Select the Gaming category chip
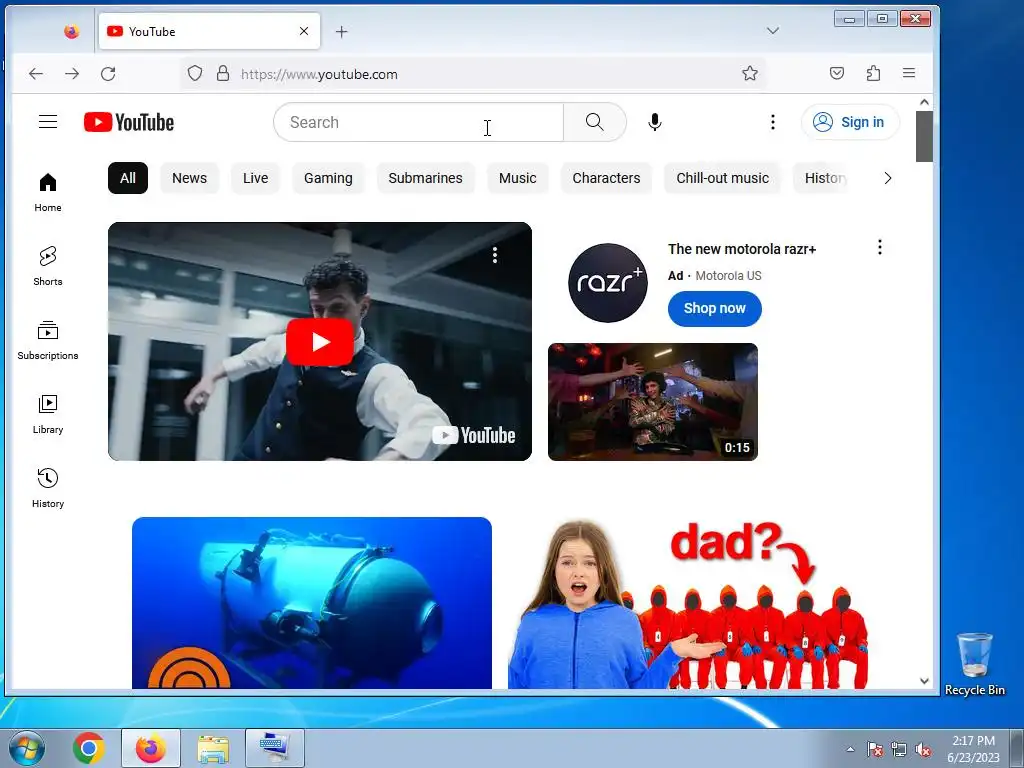The image size is (1024, 768). 328,178
